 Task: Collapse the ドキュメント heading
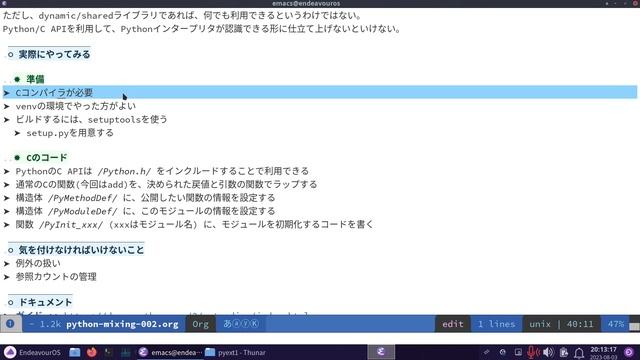(x=45, y=302)
